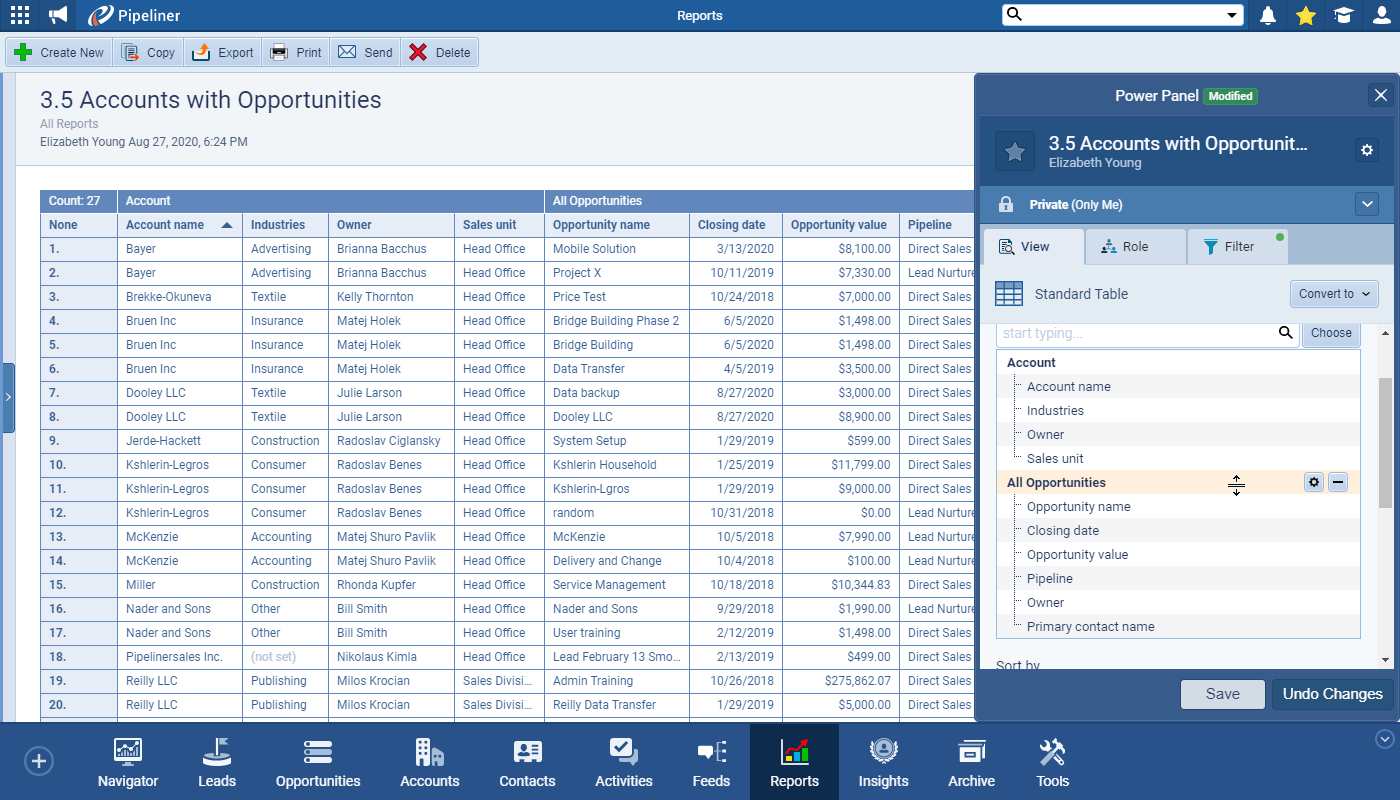Screen dimensions: 1400x800
Task: Expand the Private sharing options chevron
Action: point(1367,204)
